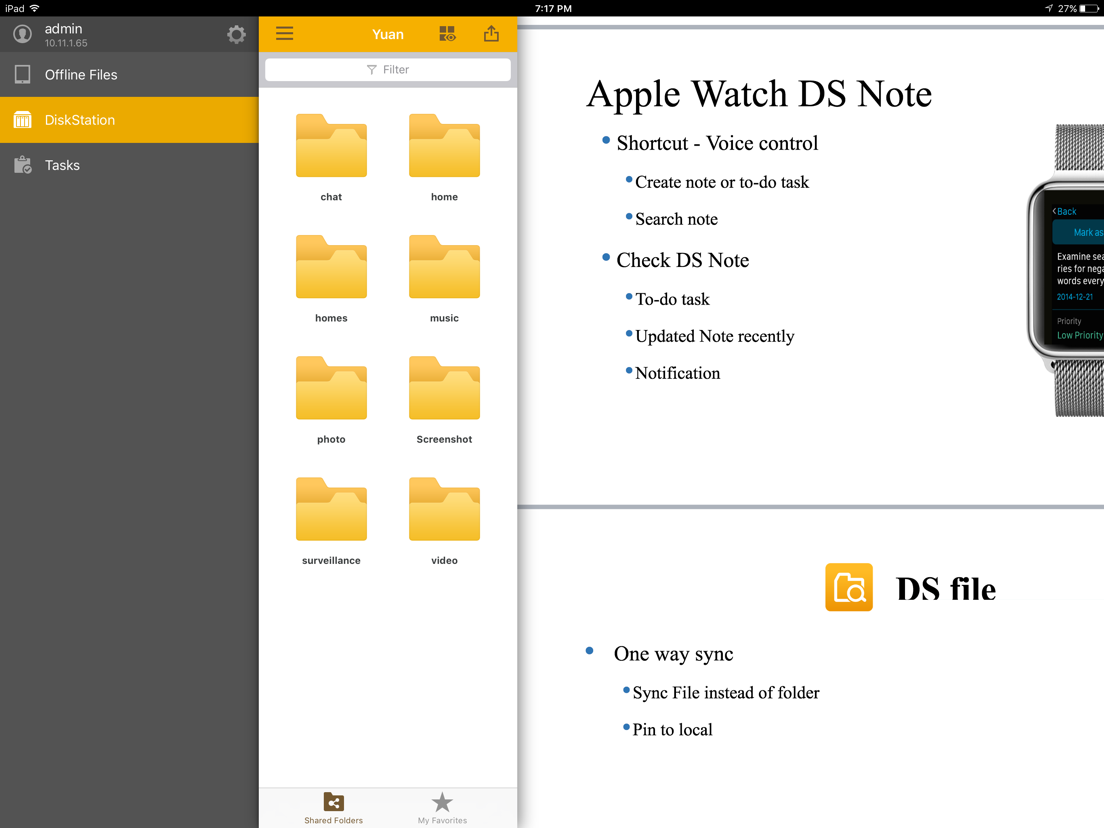
Task: Switch the folder view mode icon
Action: pos(447,34)
